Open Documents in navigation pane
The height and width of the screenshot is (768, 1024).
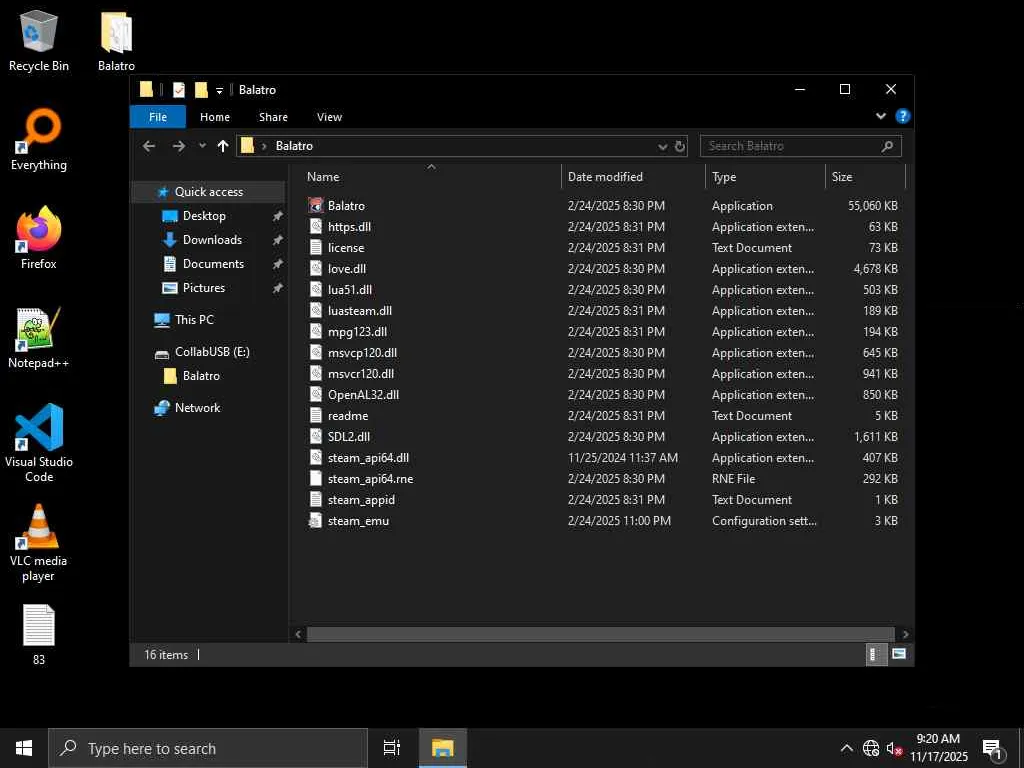click(213, 264)
